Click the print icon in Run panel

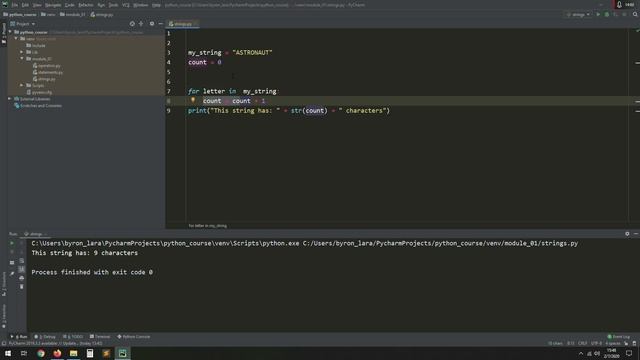click(x=22, y=278)
